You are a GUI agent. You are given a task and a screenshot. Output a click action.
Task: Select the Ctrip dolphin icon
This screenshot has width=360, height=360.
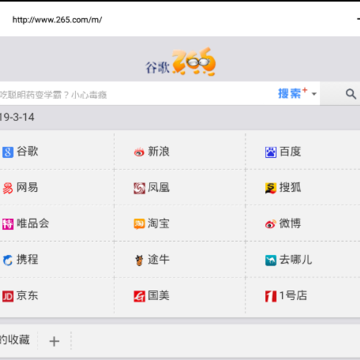[x=8, y=260]
